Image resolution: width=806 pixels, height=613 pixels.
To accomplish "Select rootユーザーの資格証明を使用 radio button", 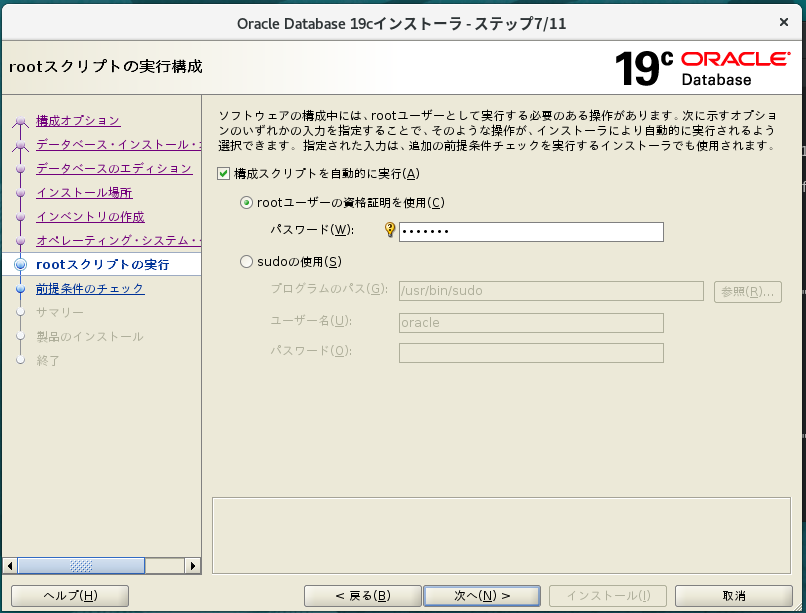I will (247, 203).
